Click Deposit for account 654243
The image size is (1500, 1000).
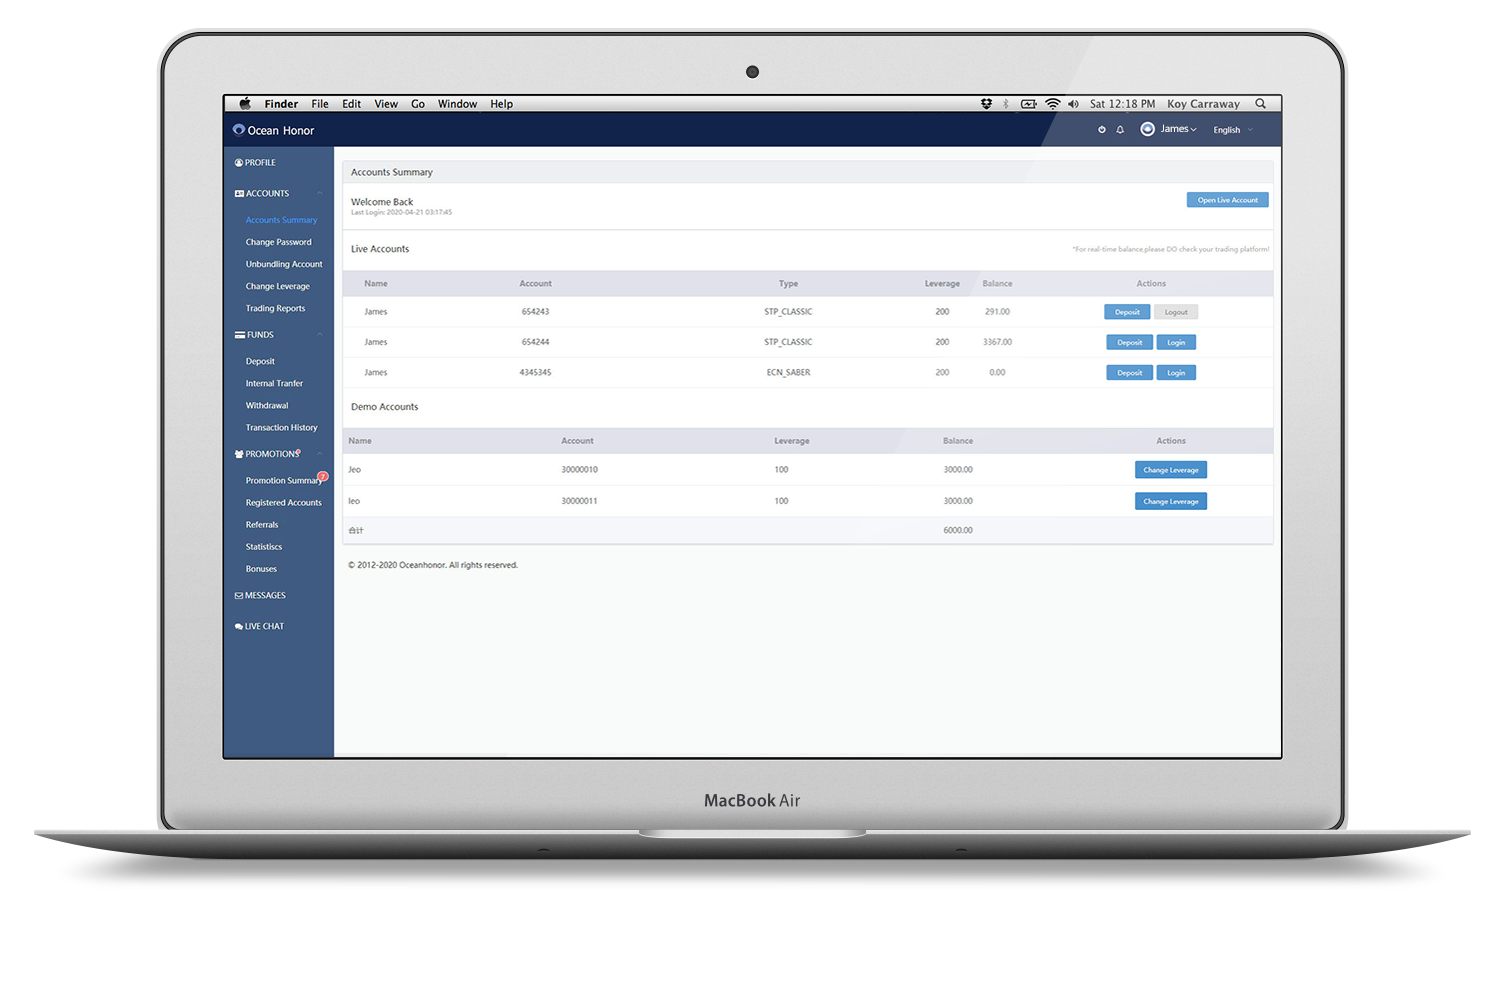1127,312
